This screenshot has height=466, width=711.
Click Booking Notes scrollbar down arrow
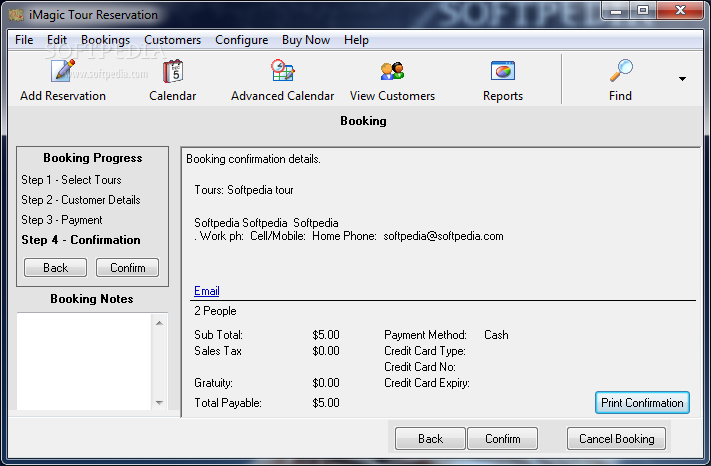coord(159,402)
